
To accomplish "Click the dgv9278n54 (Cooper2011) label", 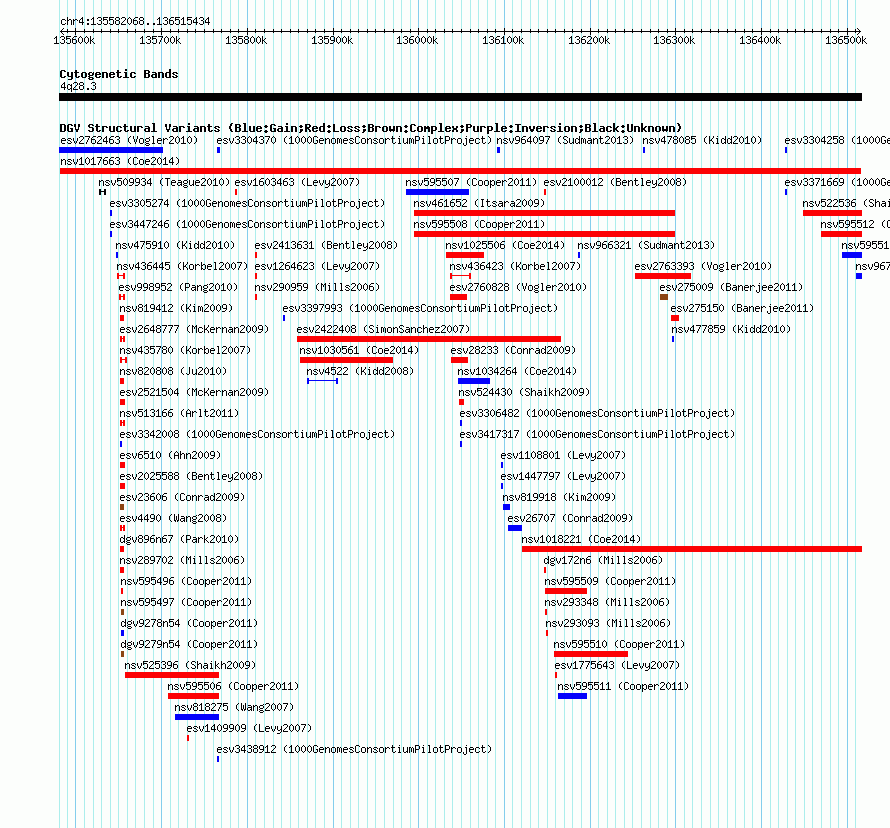I will click(189, 623).
